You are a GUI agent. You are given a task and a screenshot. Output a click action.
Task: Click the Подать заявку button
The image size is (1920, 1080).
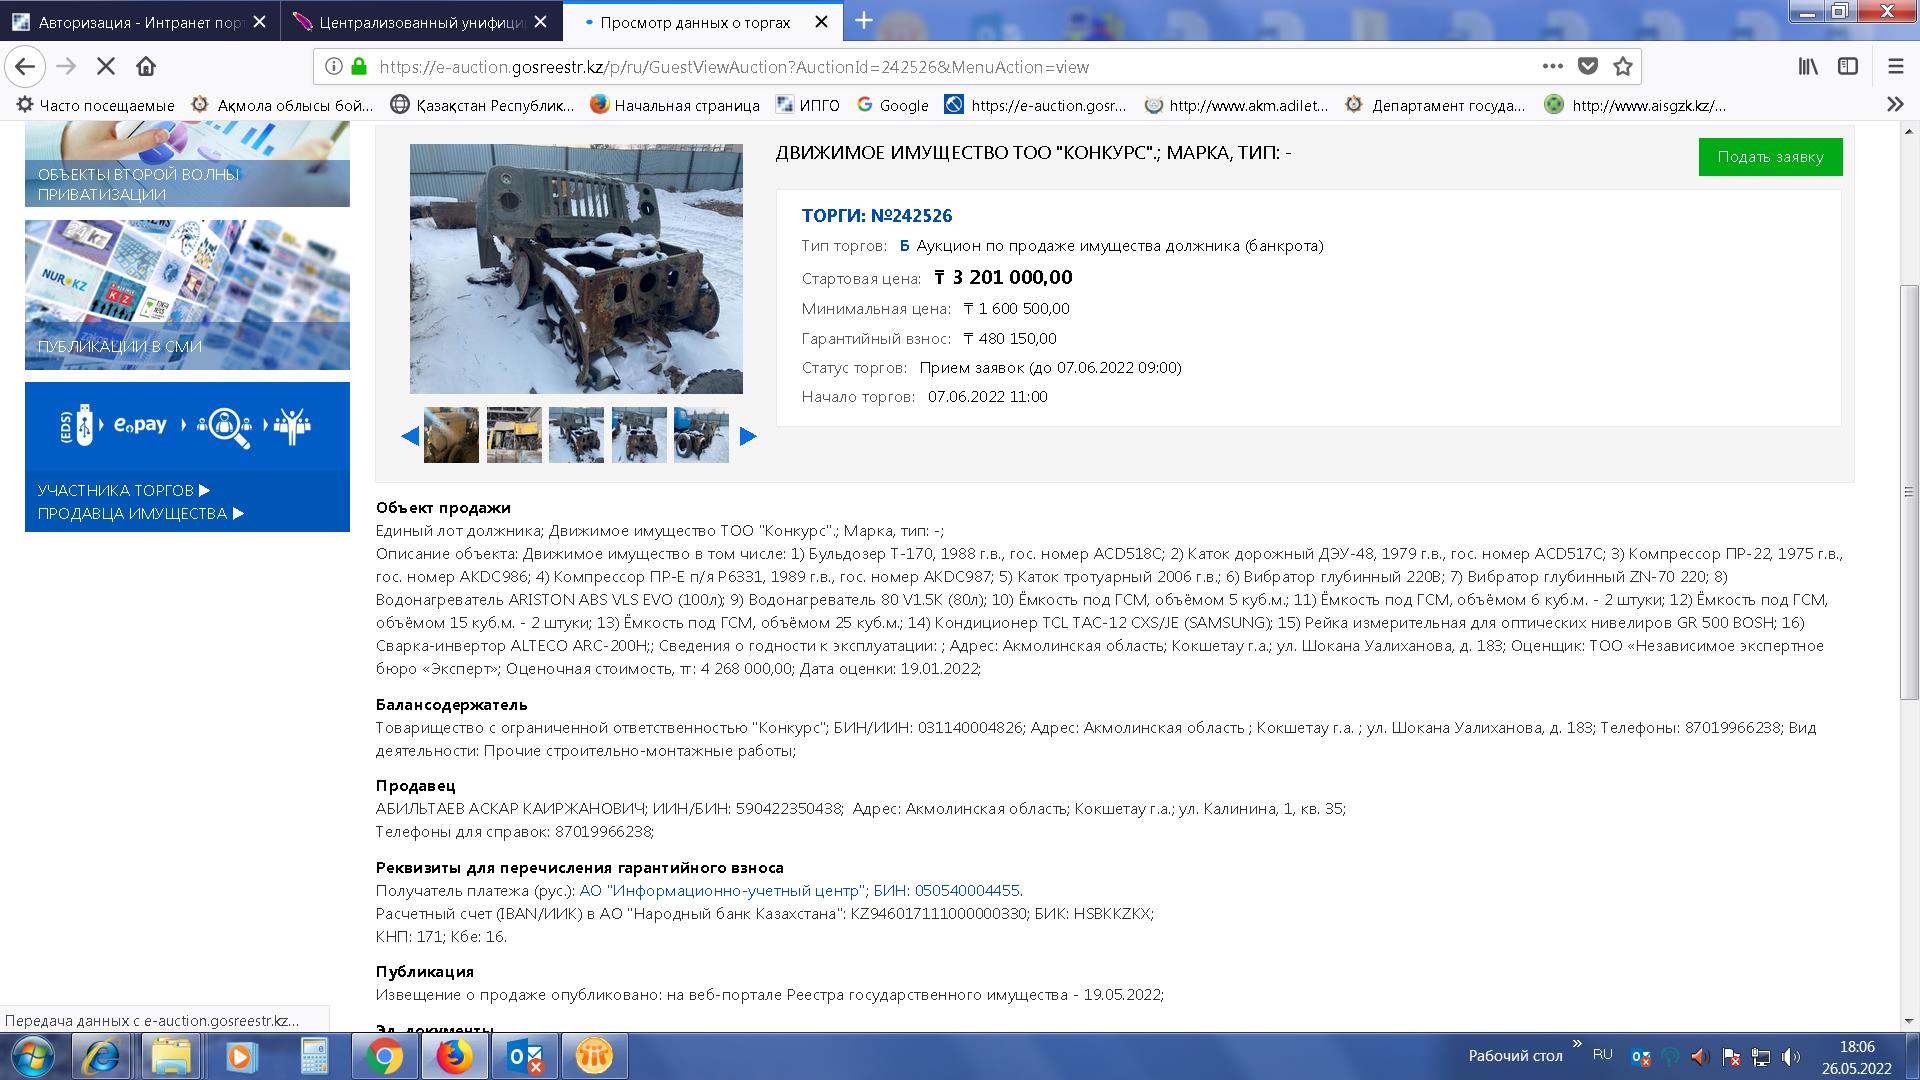(1770, 157)
